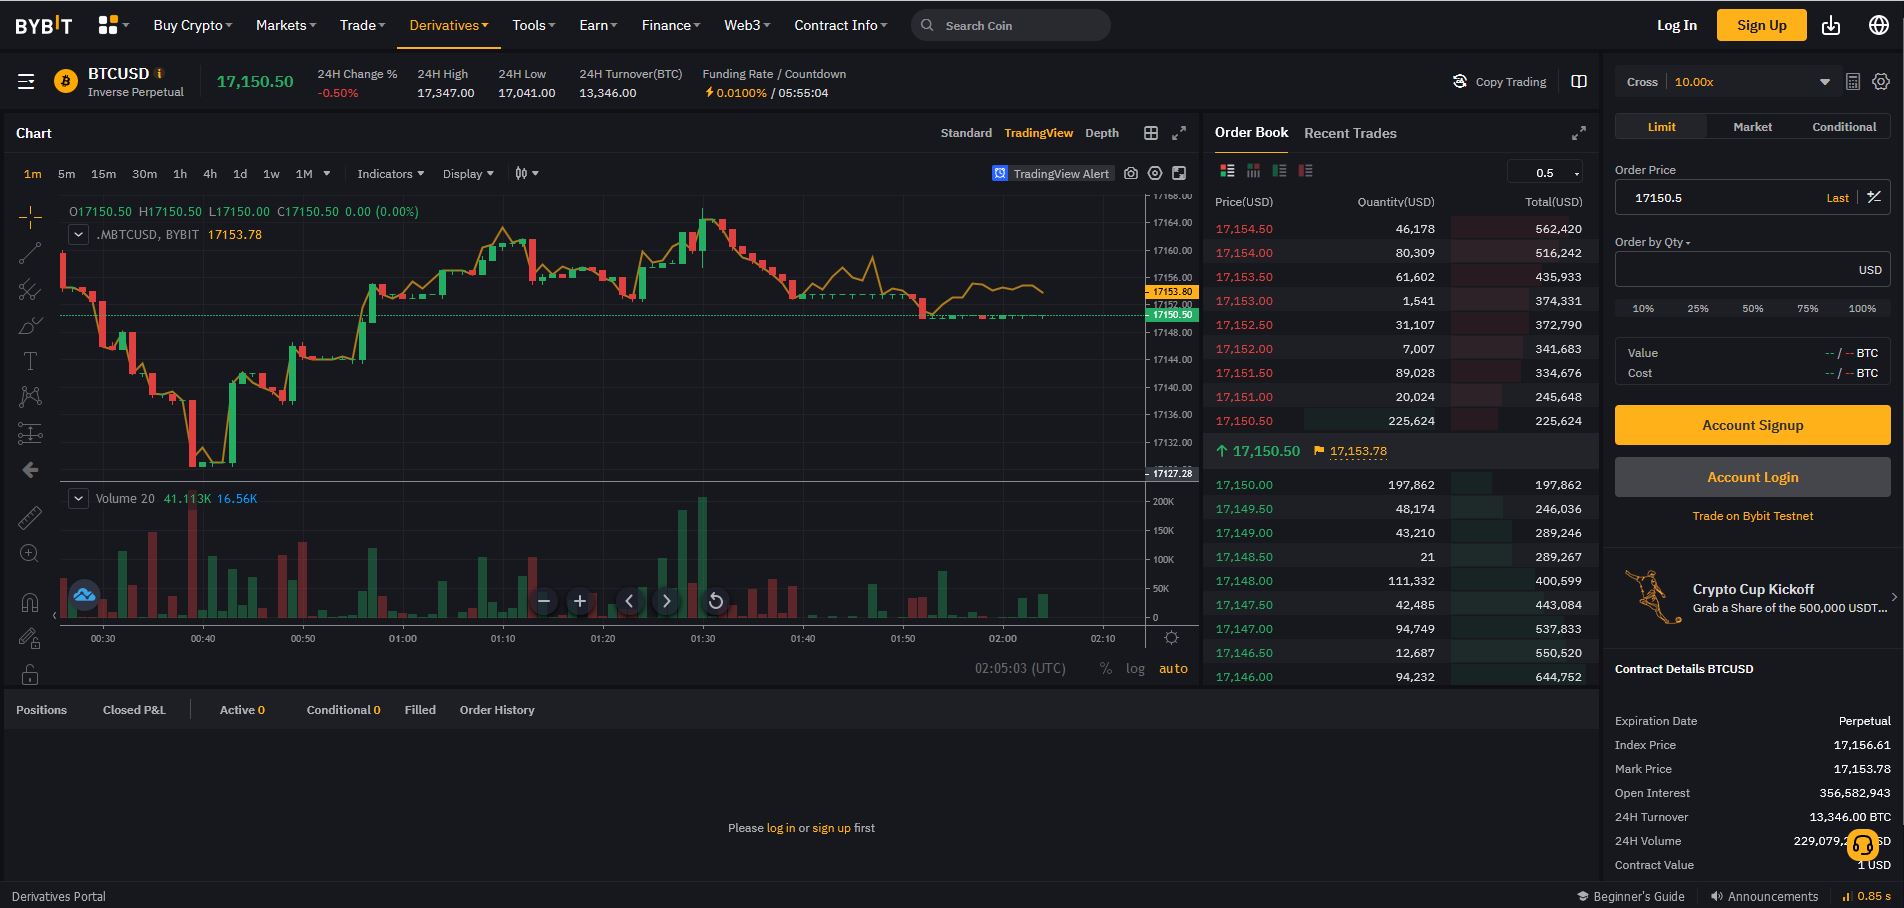This screenshot has width=1904, height=908.
Task: Switch to the Recent Trades tab
Action: pos(1350,133)
